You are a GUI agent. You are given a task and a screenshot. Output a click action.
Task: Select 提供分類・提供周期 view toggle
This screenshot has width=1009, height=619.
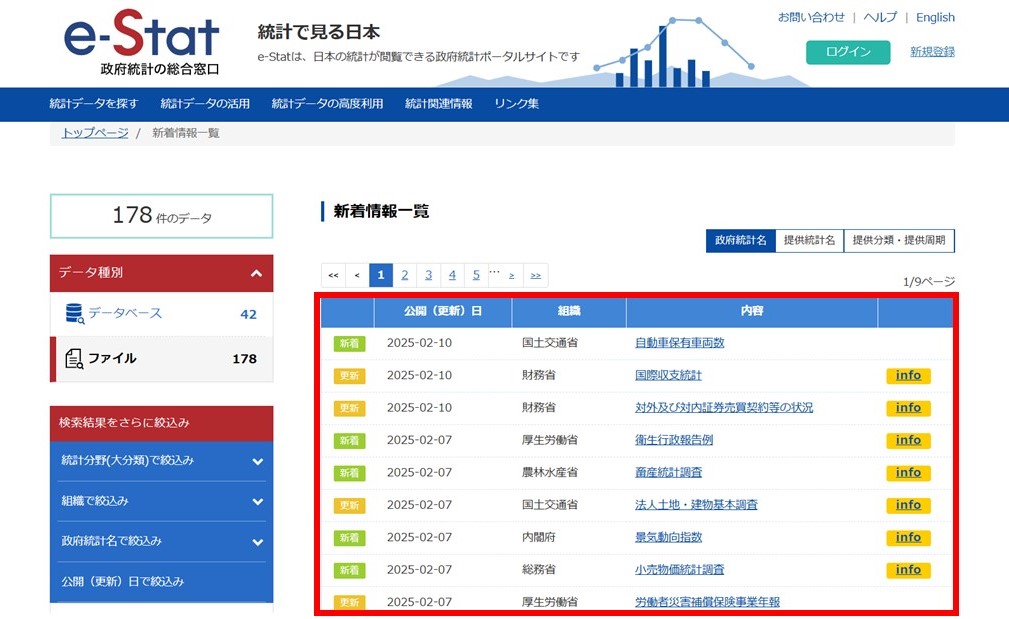(899, 241)
